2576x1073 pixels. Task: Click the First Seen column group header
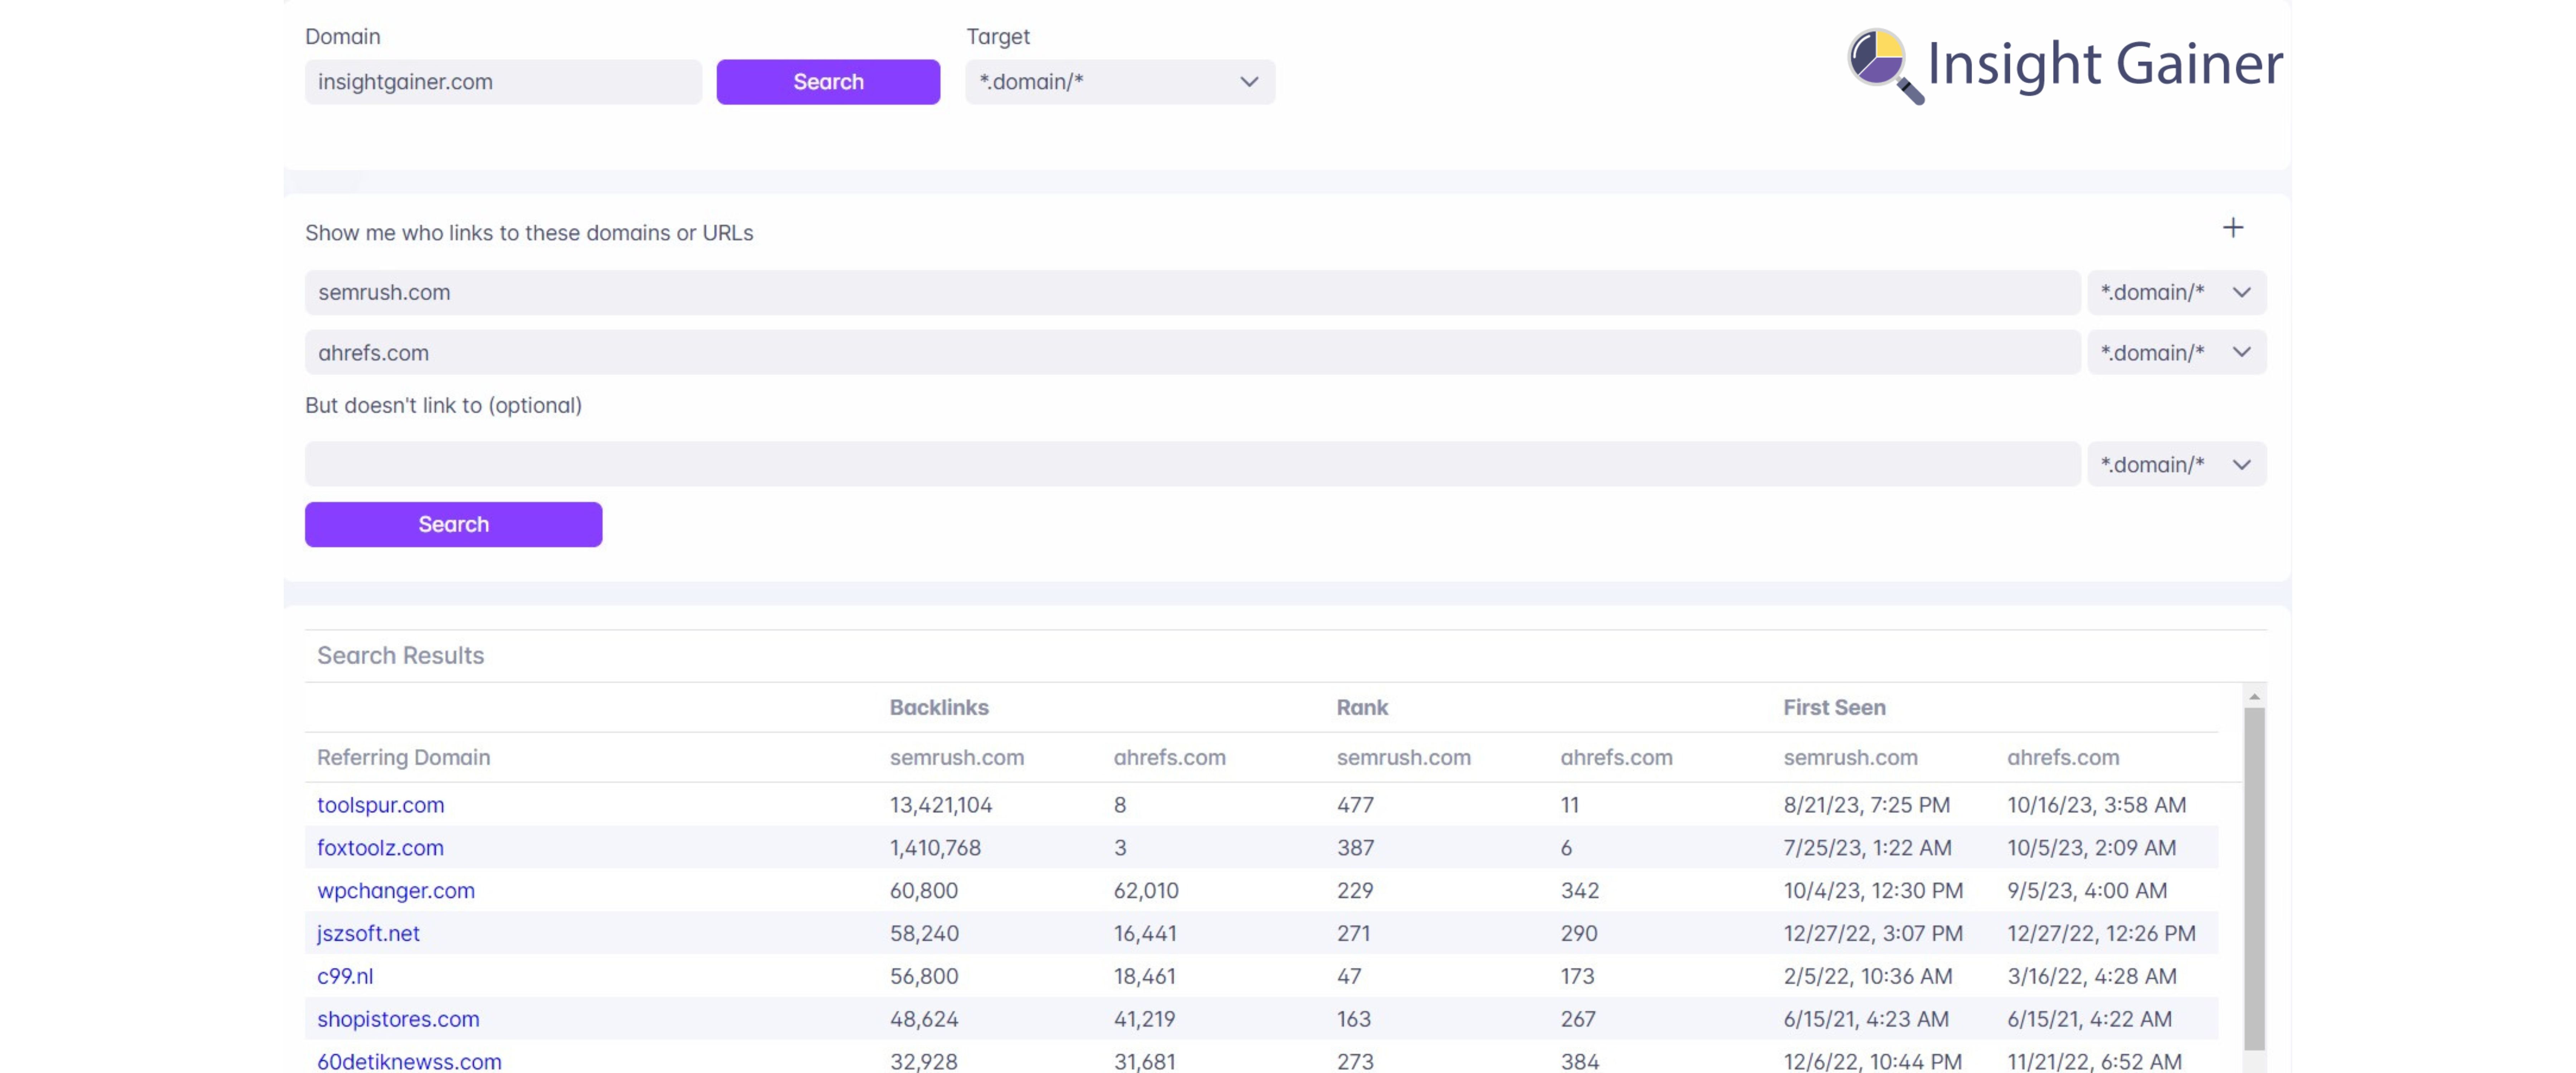1834,707
